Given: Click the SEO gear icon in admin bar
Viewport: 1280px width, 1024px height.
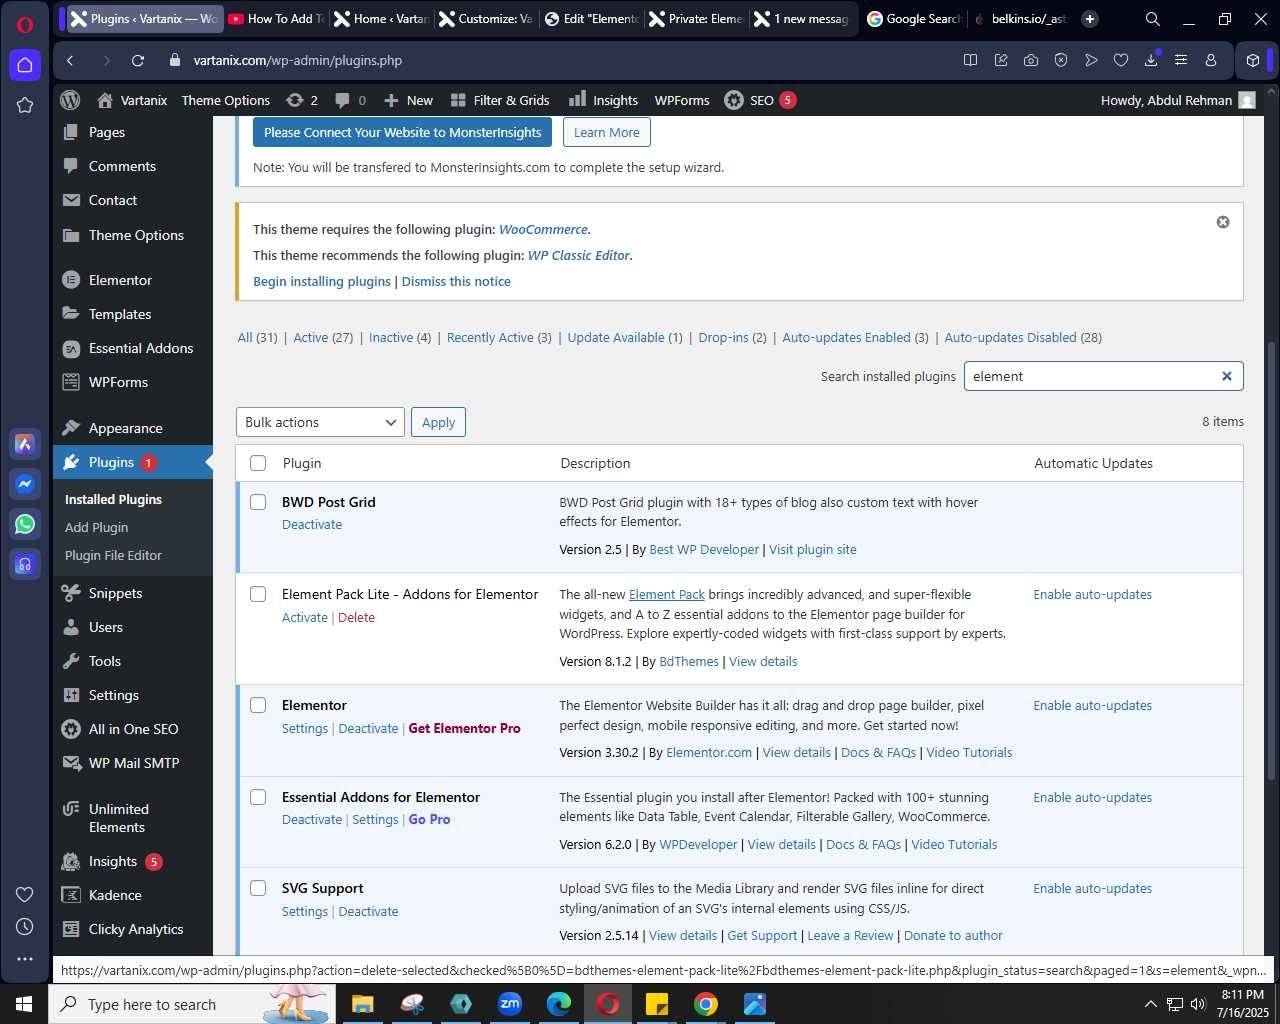Looking at the screenshot, I should click(x=734, y=100).
